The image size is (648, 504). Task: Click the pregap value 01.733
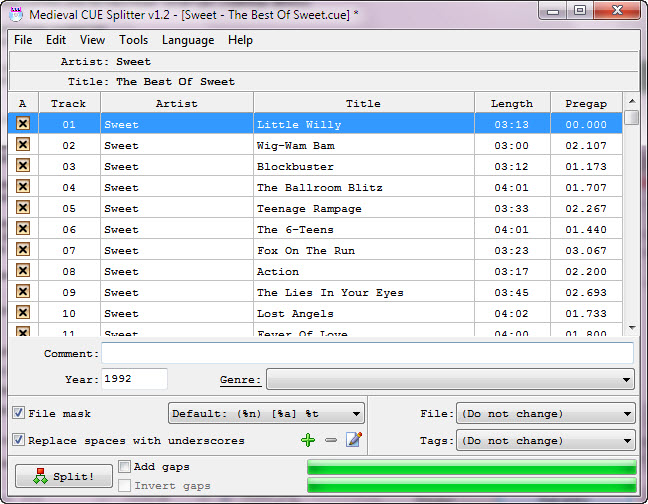tap(586, 314)
